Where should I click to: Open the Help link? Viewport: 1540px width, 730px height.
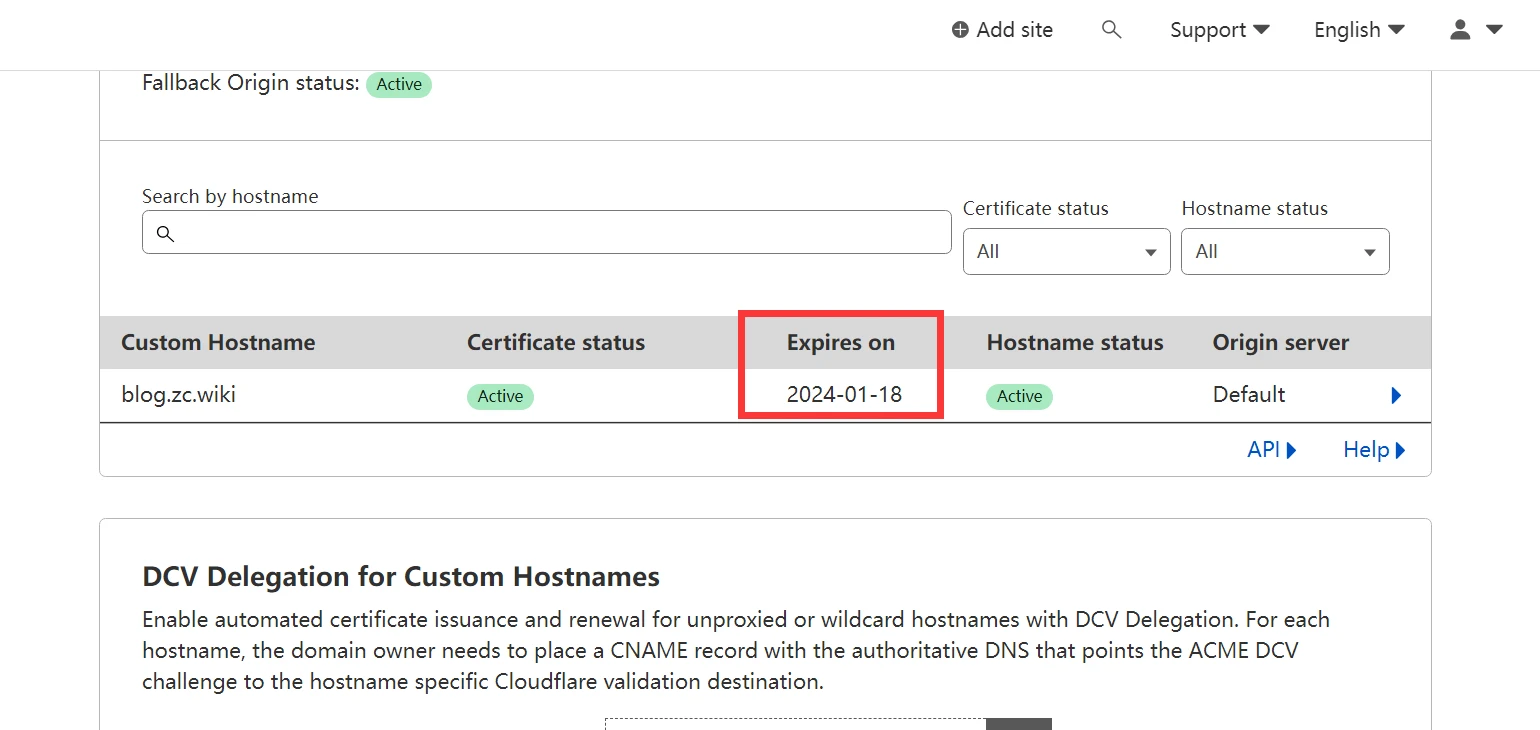1374,450
